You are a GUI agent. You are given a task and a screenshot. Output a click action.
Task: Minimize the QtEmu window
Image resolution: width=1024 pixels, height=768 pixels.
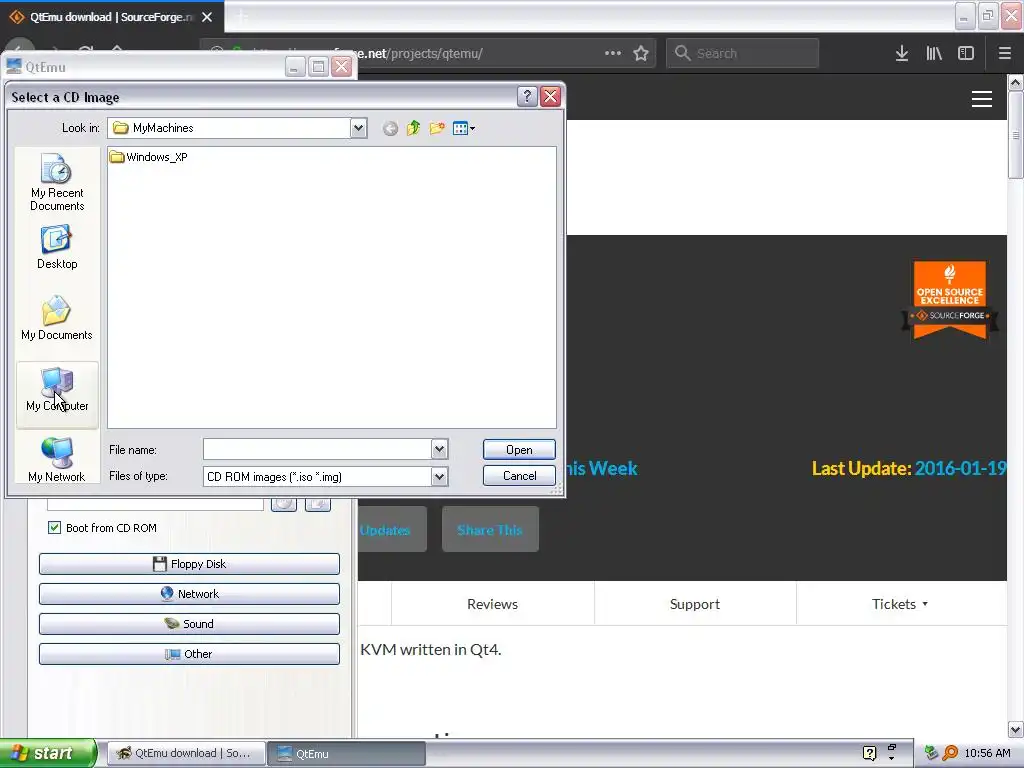tap(295, 67)
